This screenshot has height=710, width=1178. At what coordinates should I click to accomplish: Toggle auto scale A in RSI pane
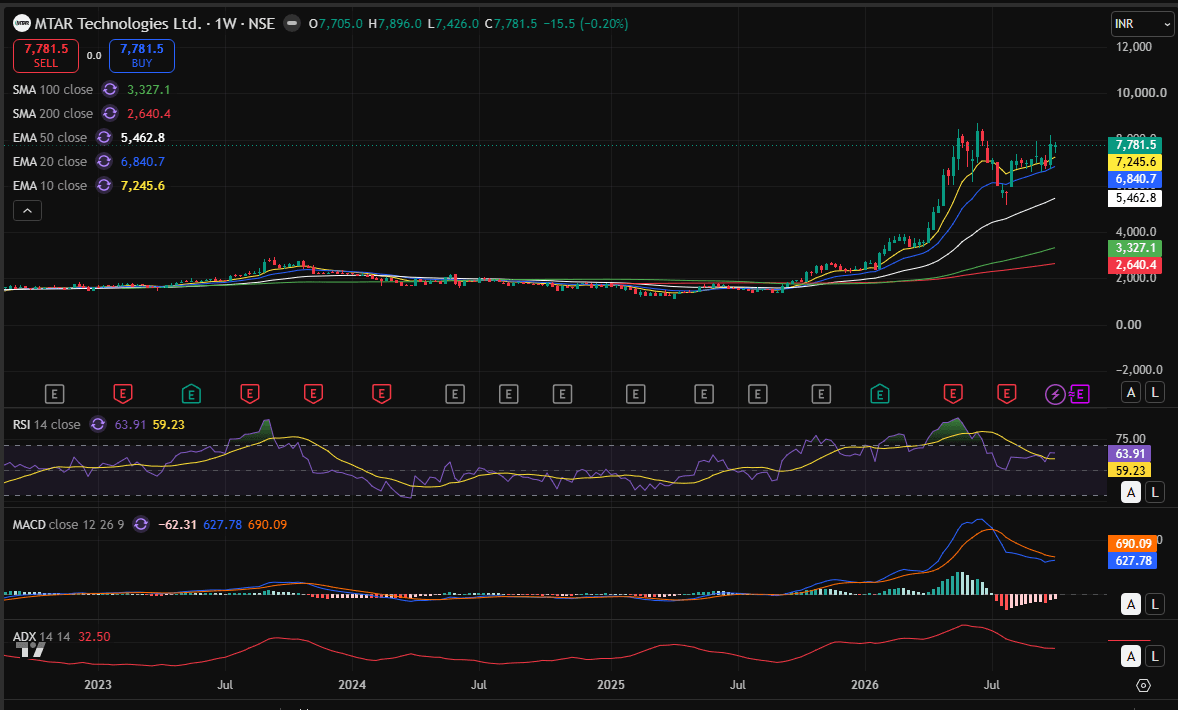point(1131,492)
